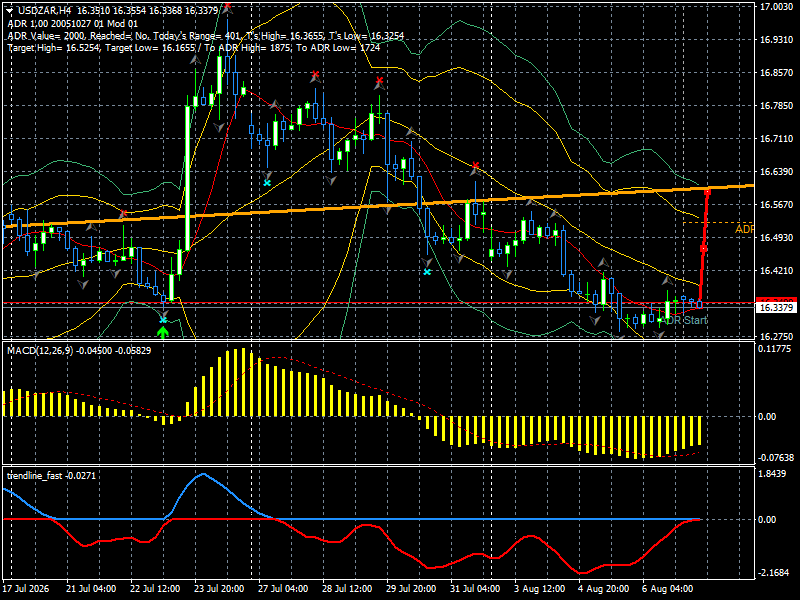Click the '31 Jul 04:00' time label
Viewport: 800px width, 600px height.
pyautogui.click(x=475, y=589)
